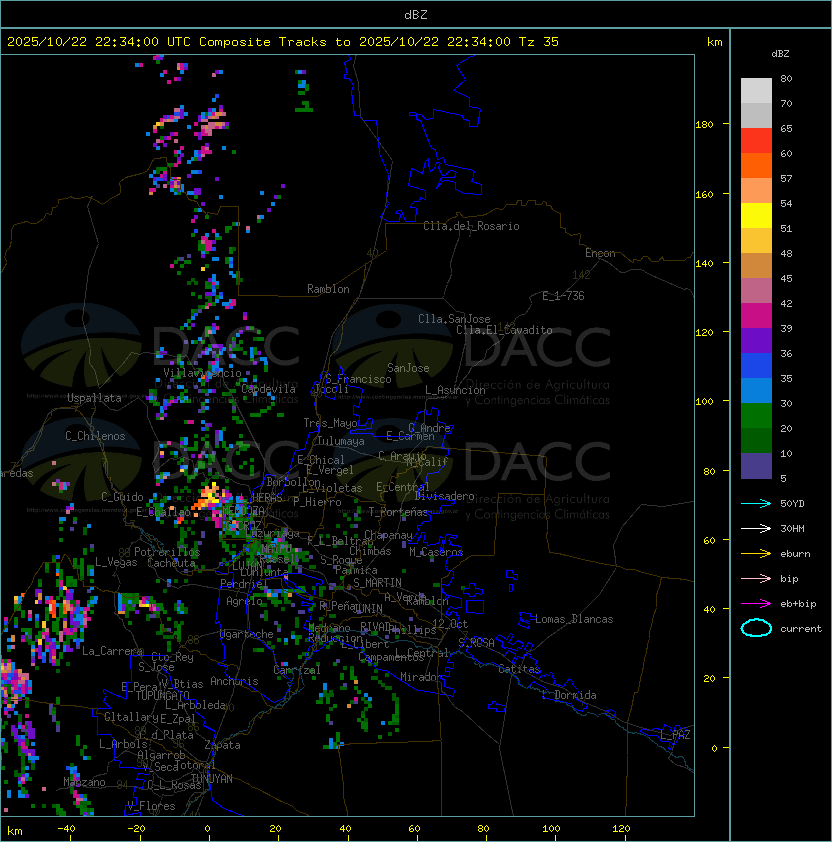
Task: Click the 'TUPUNGATO' map label
Action: [162, 695]
